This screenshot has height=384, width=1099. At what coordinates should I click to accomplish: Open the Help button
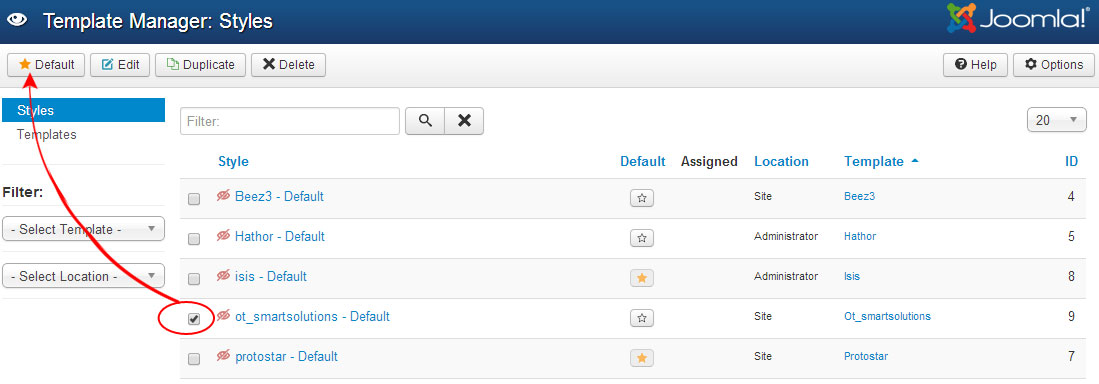click(975, 64)
